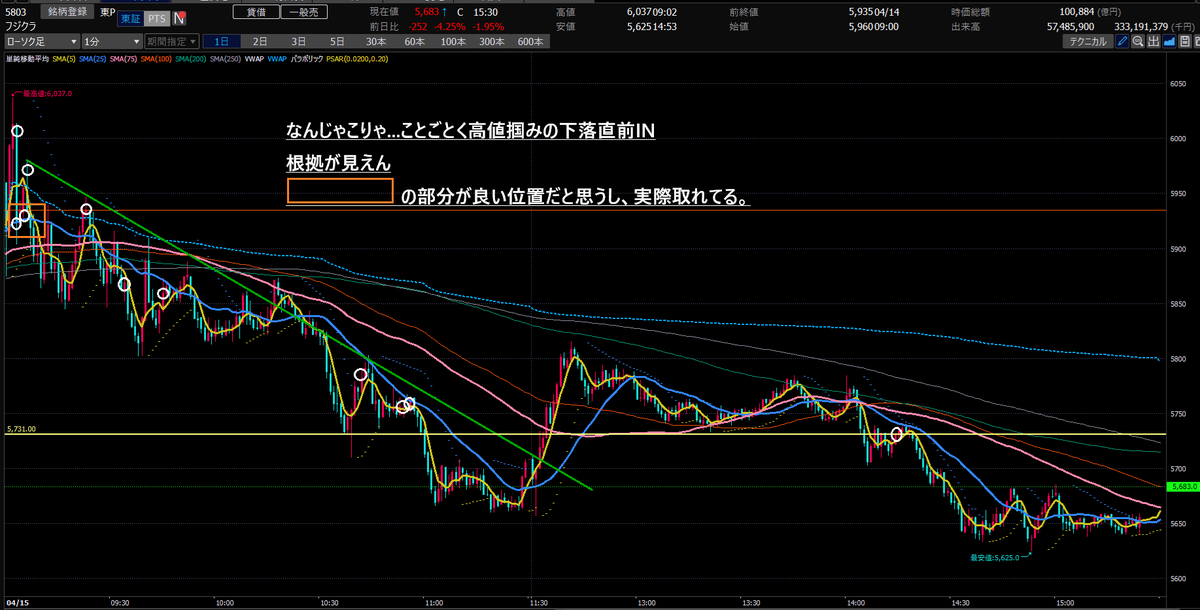Open the 1分 timeframe dropdown
The image size is (1200, 610).
110,42
